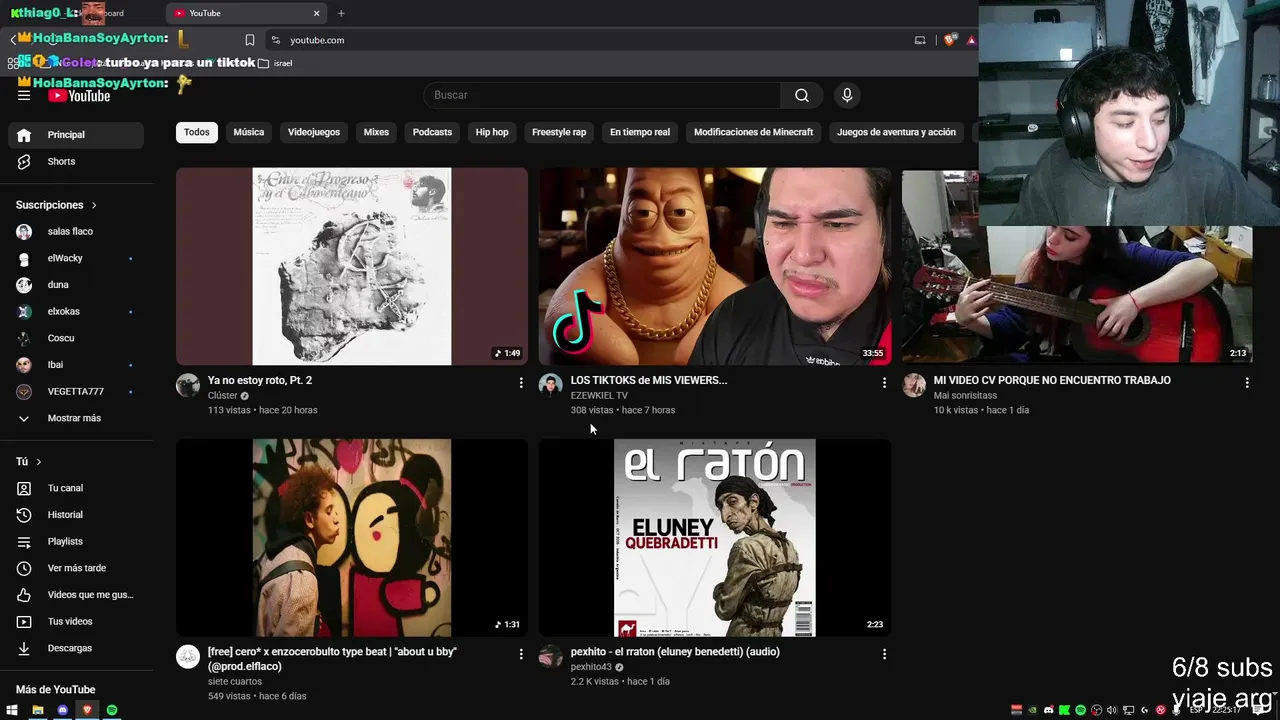This screenshot has width=1280, height=720.
Task: Open Descargas in sidebar
Action: coord(76,648)
